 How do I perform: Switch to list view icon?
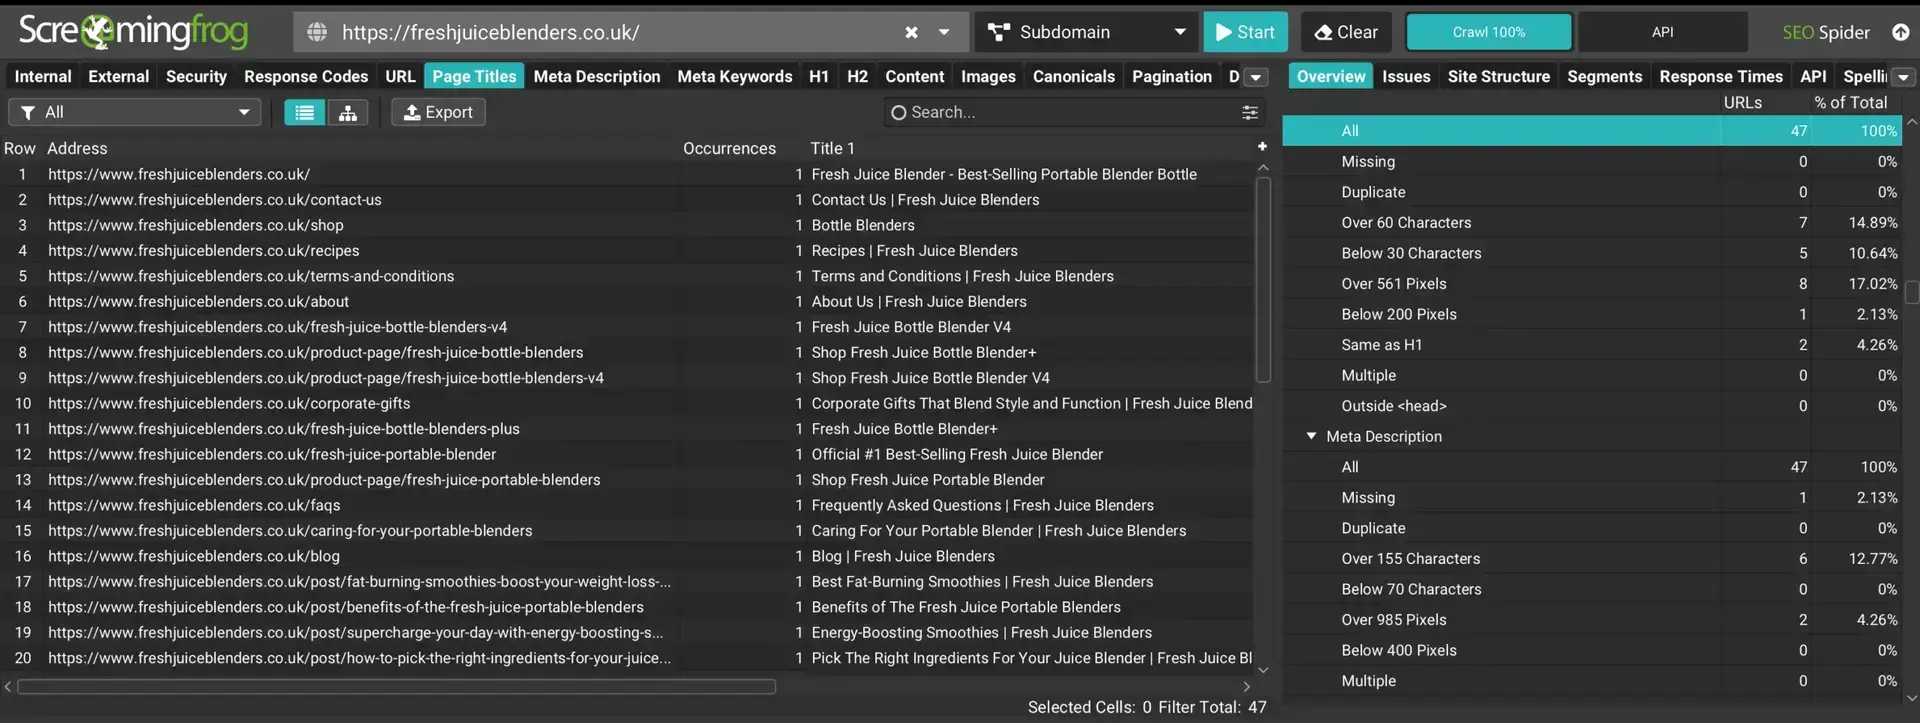(x=304, y=113)
